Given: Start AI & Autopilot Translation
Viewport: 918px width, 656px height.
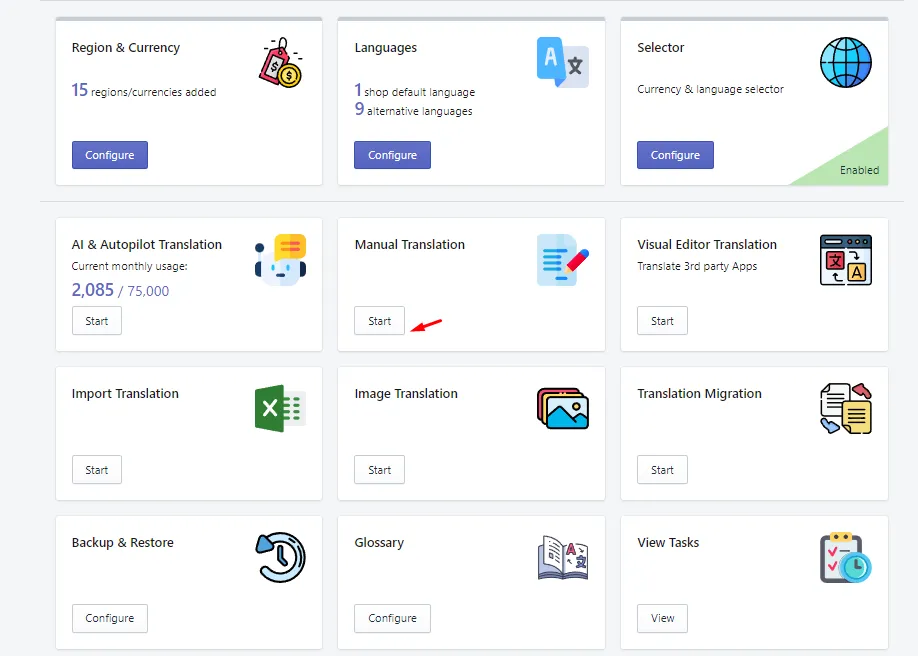Looking at the screenshot, I should click(x=97, y=321).
